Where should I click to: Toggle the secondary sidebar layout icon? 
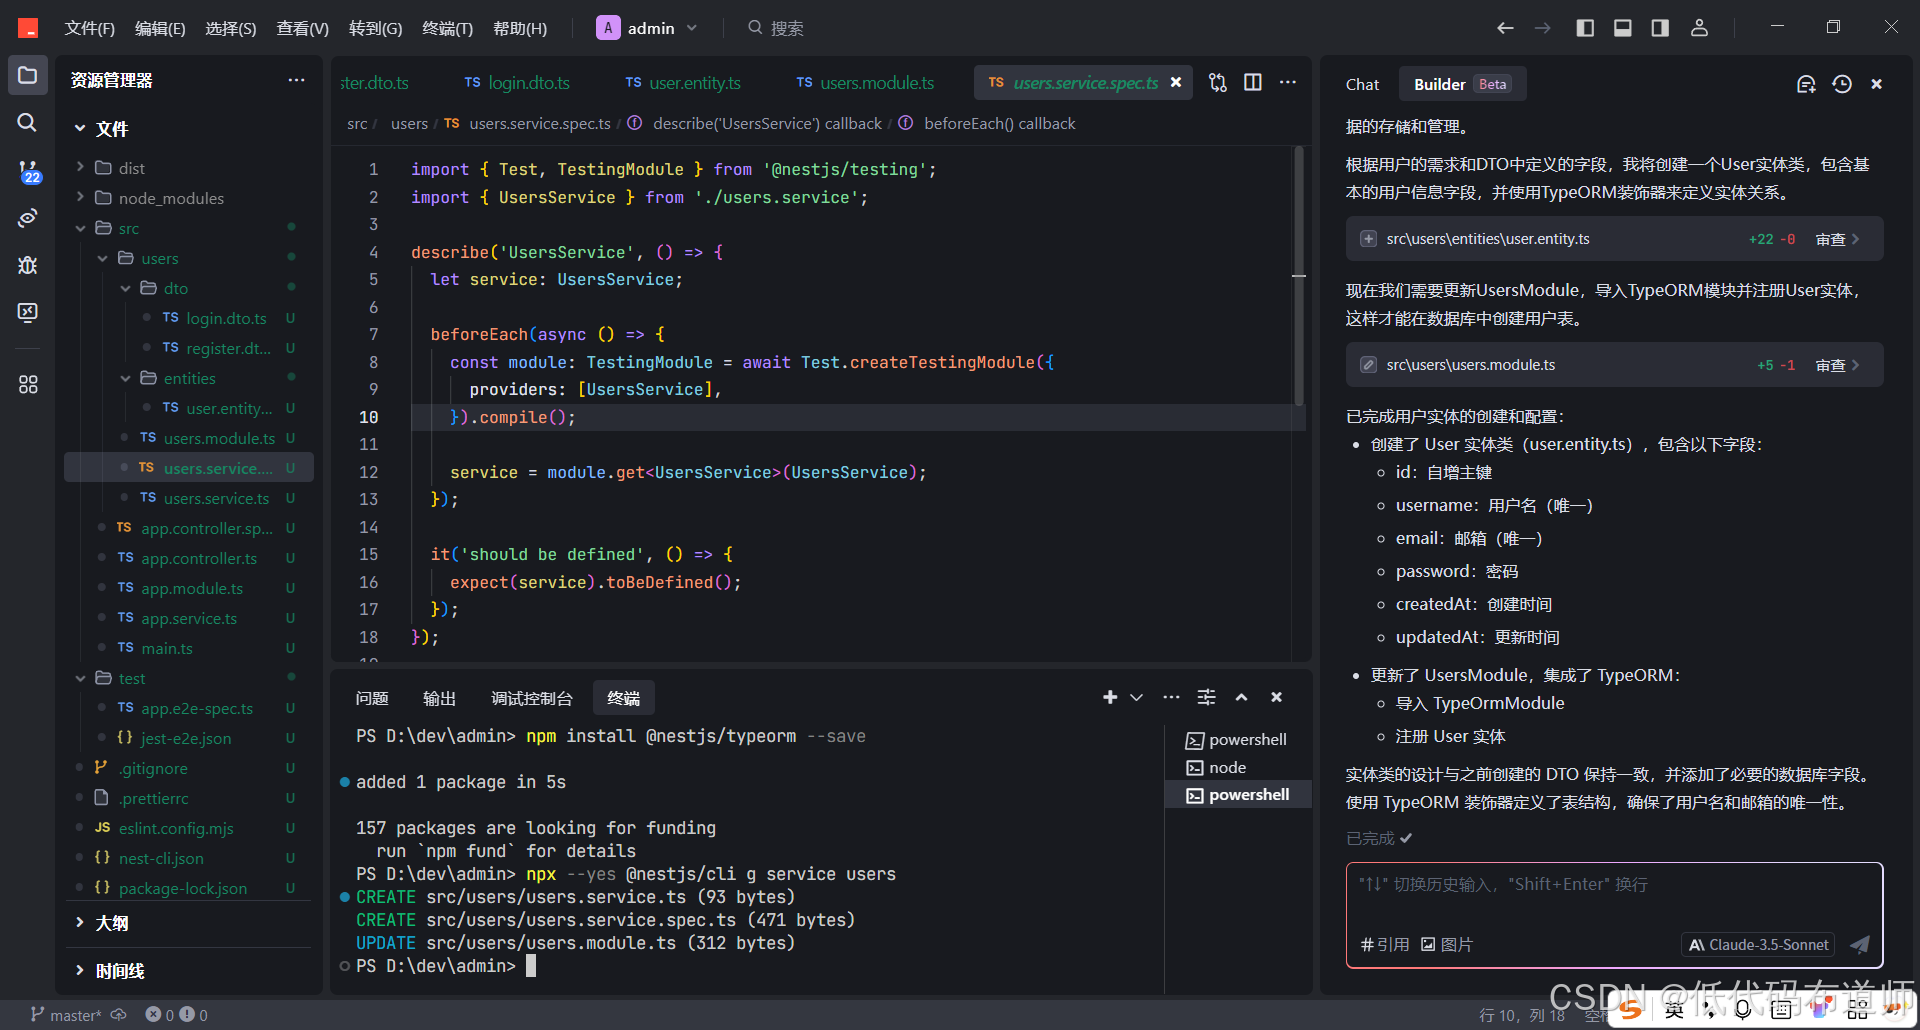(x=1660, y=28)
